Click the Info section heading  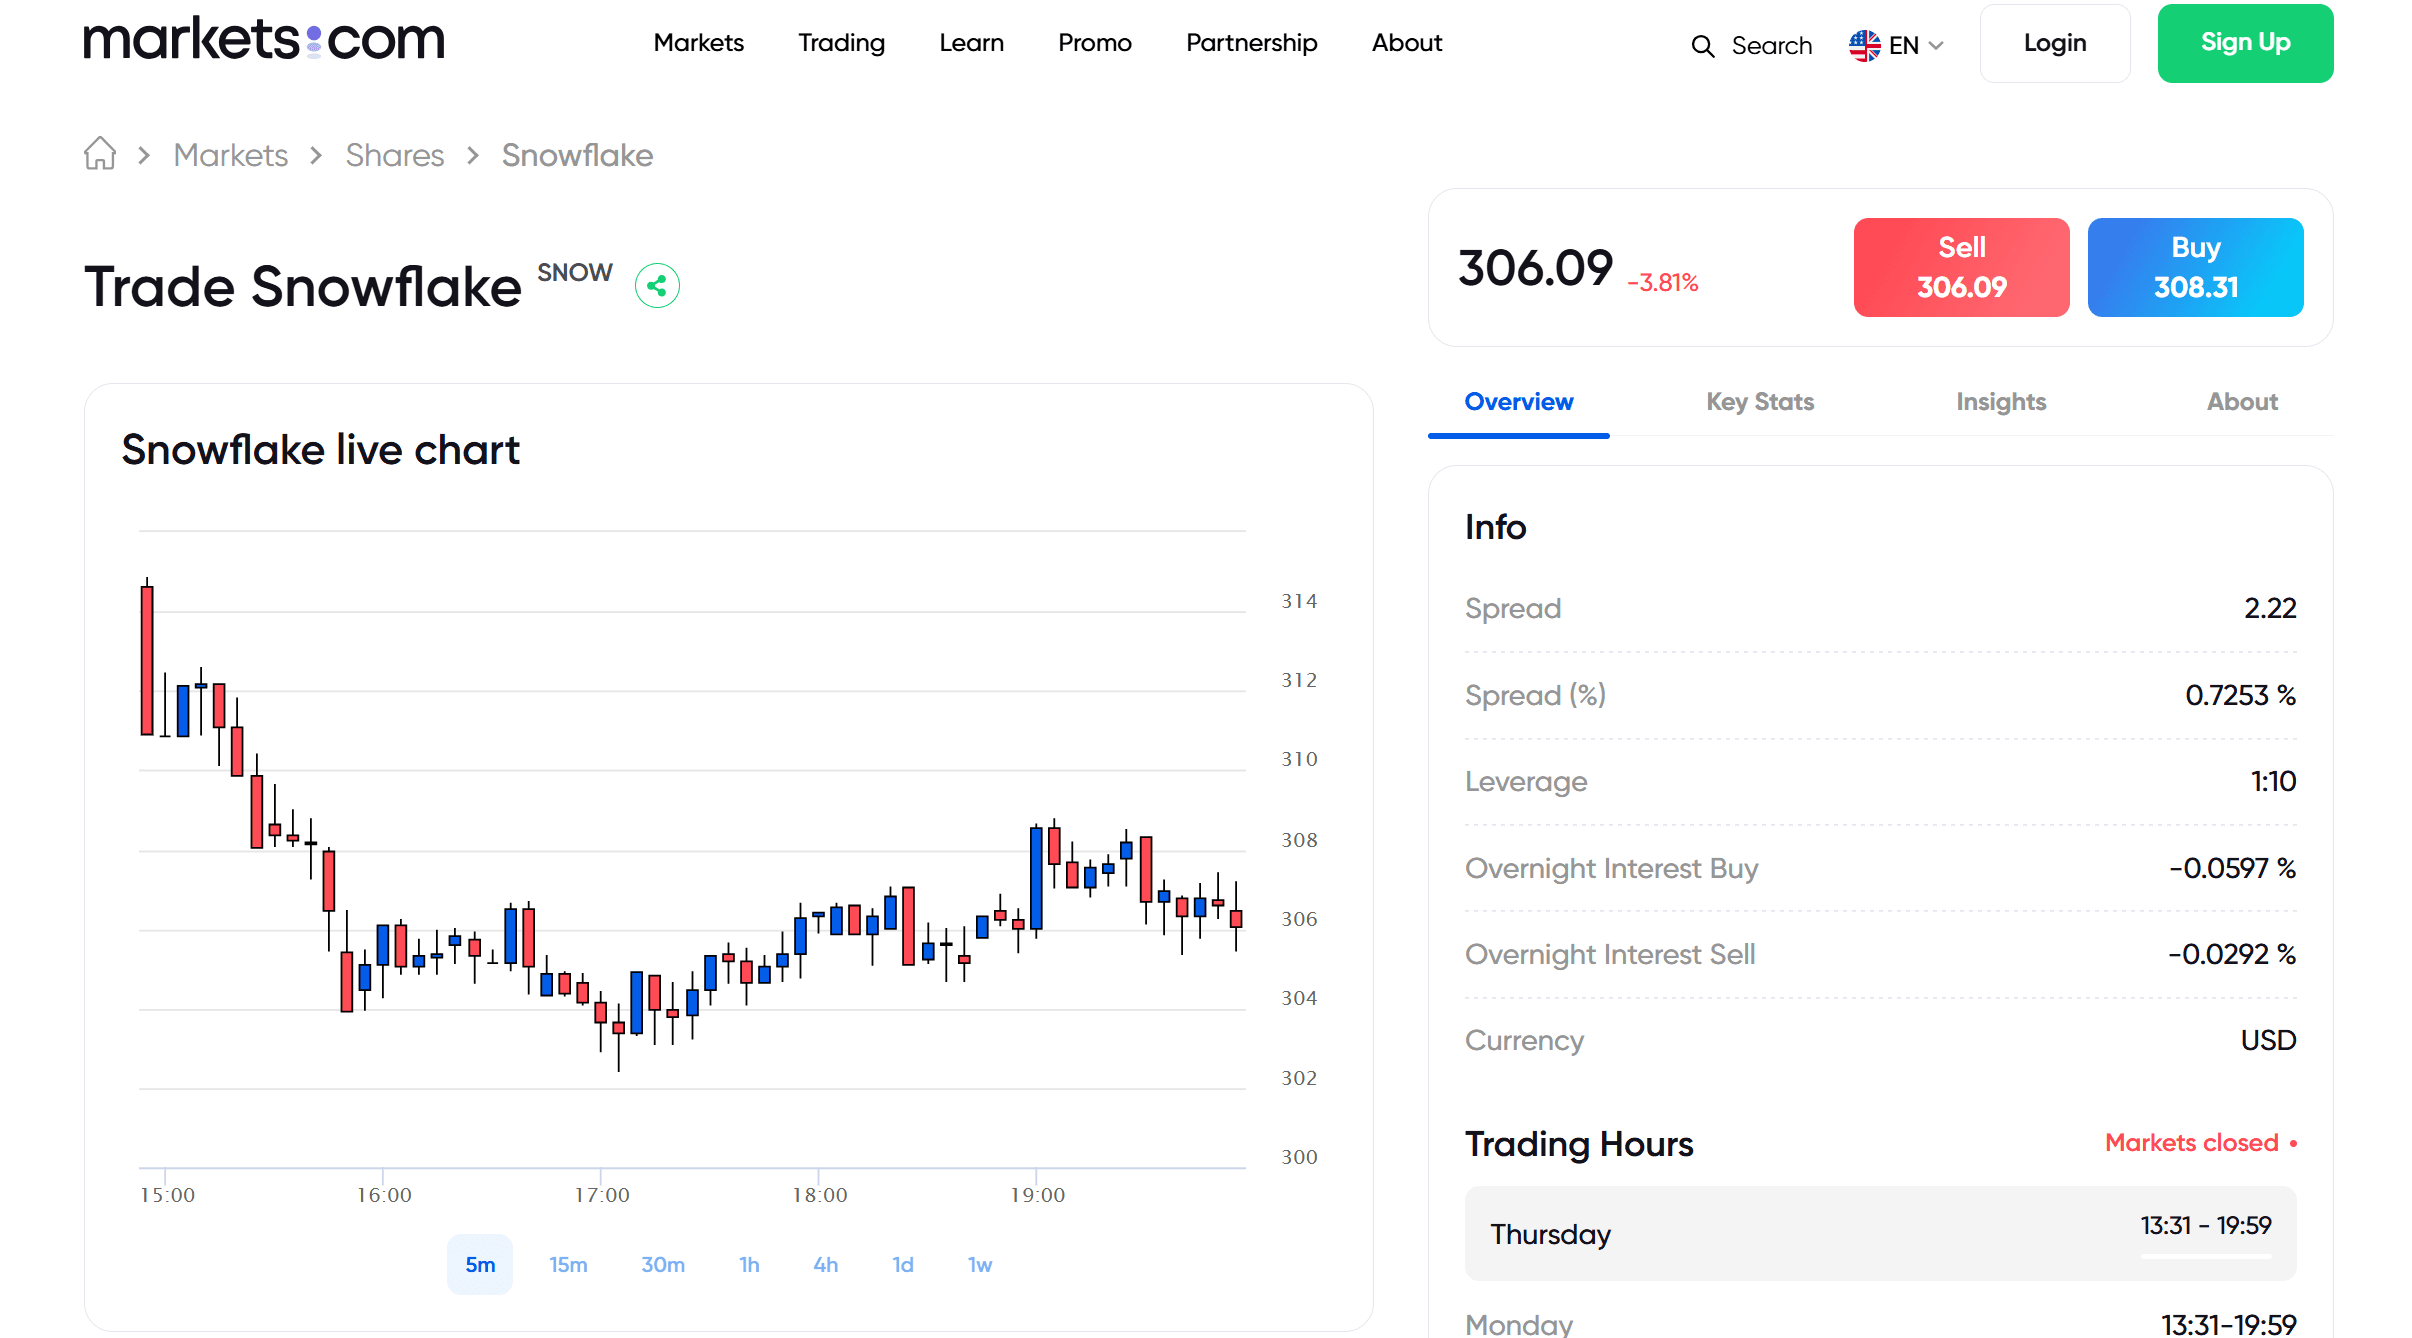[1495, 527]
